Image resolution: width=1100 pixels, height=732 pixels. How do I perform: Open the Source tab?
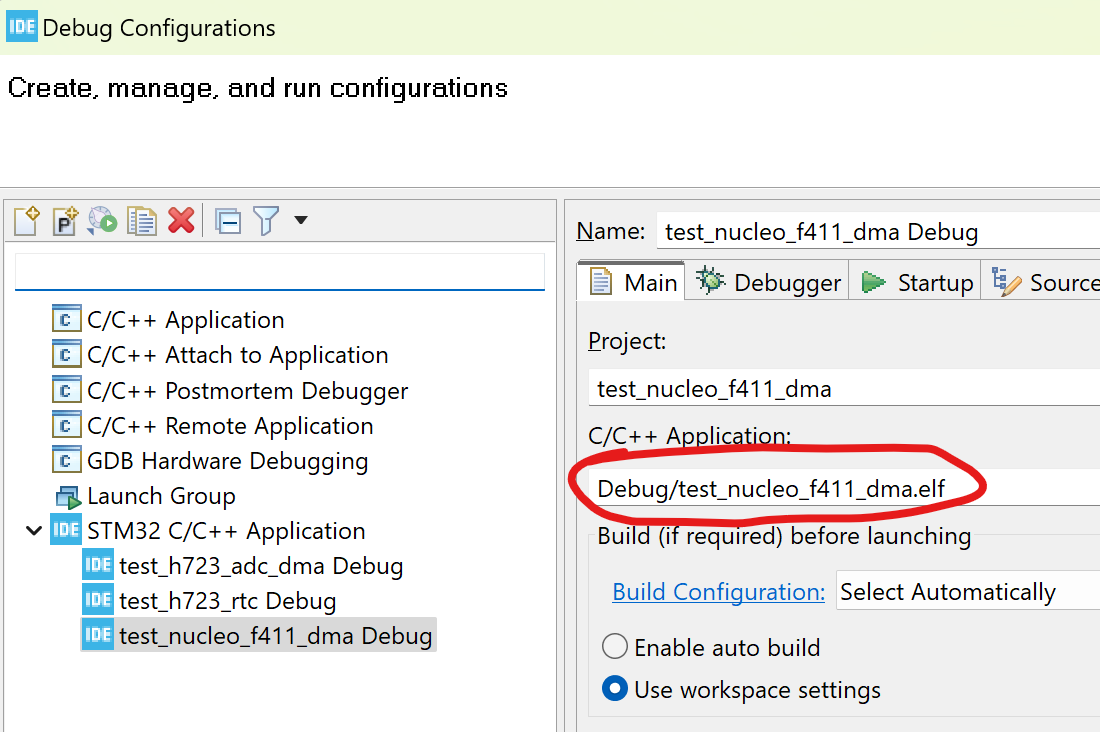point(1044,282)
